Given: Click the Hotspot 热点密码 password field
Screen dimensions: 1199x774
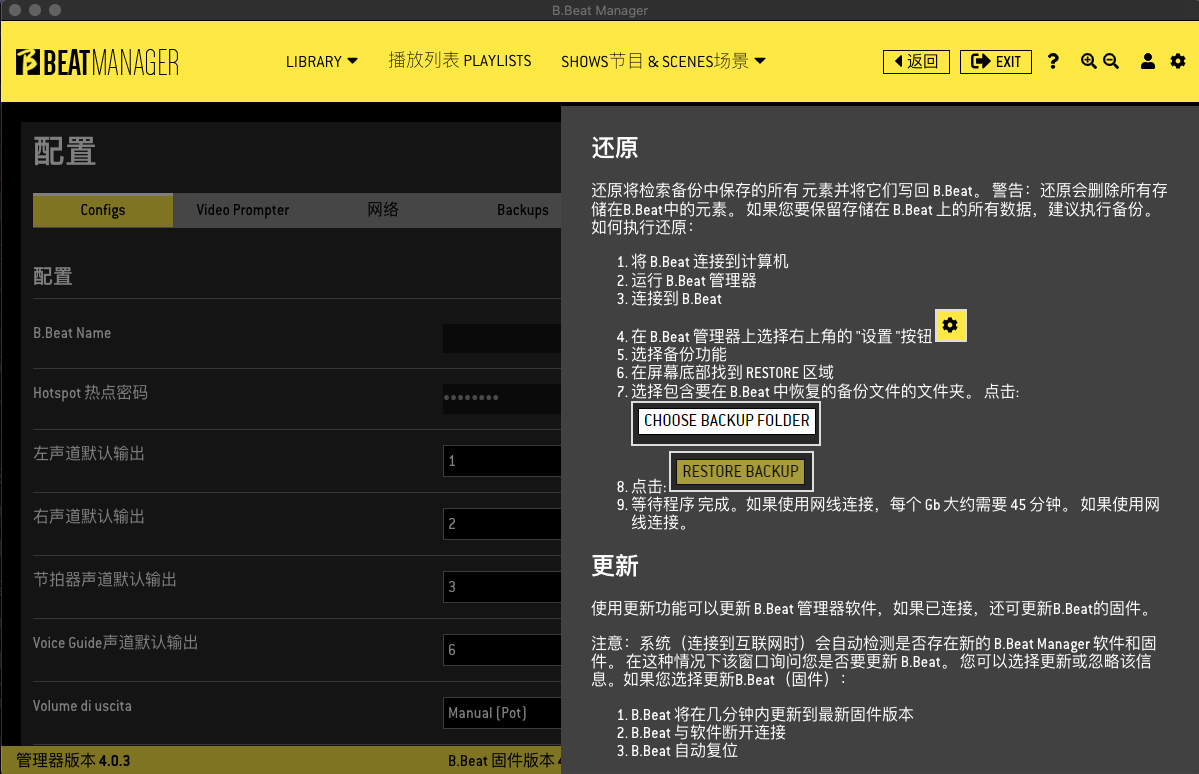Looking at the screenshot, I should coord(502,398).
